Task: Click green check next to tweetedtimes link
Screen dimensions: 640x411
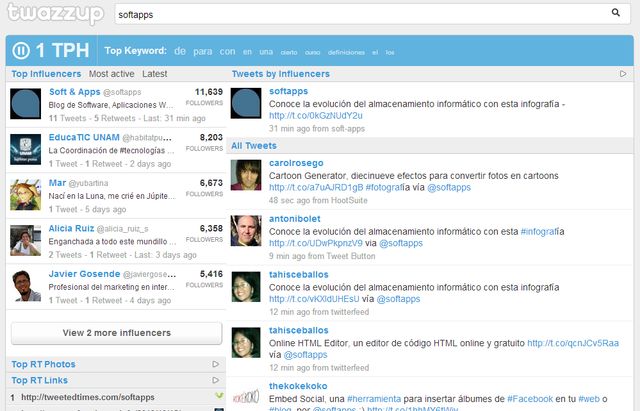Action: [219, 395]
